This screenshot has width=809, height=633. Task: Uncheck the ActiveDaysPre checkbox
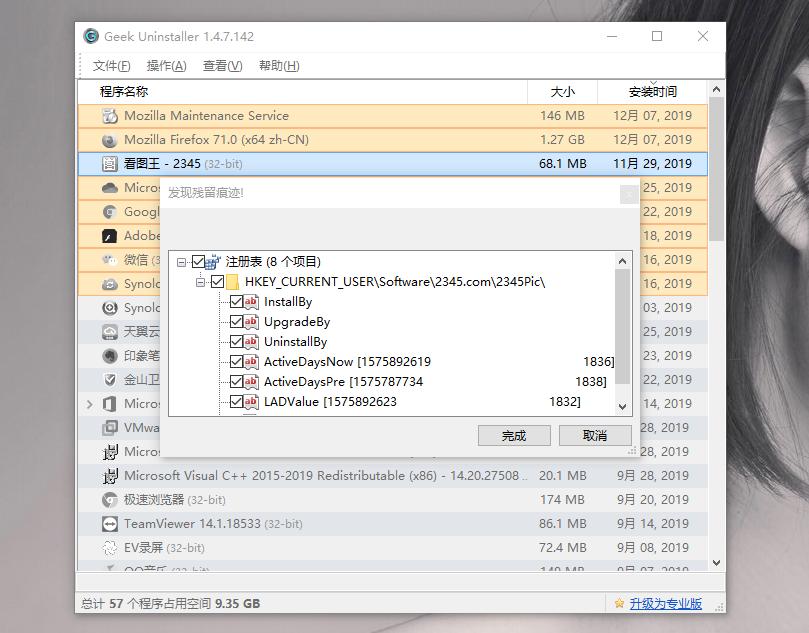click(x=236, y=382)
